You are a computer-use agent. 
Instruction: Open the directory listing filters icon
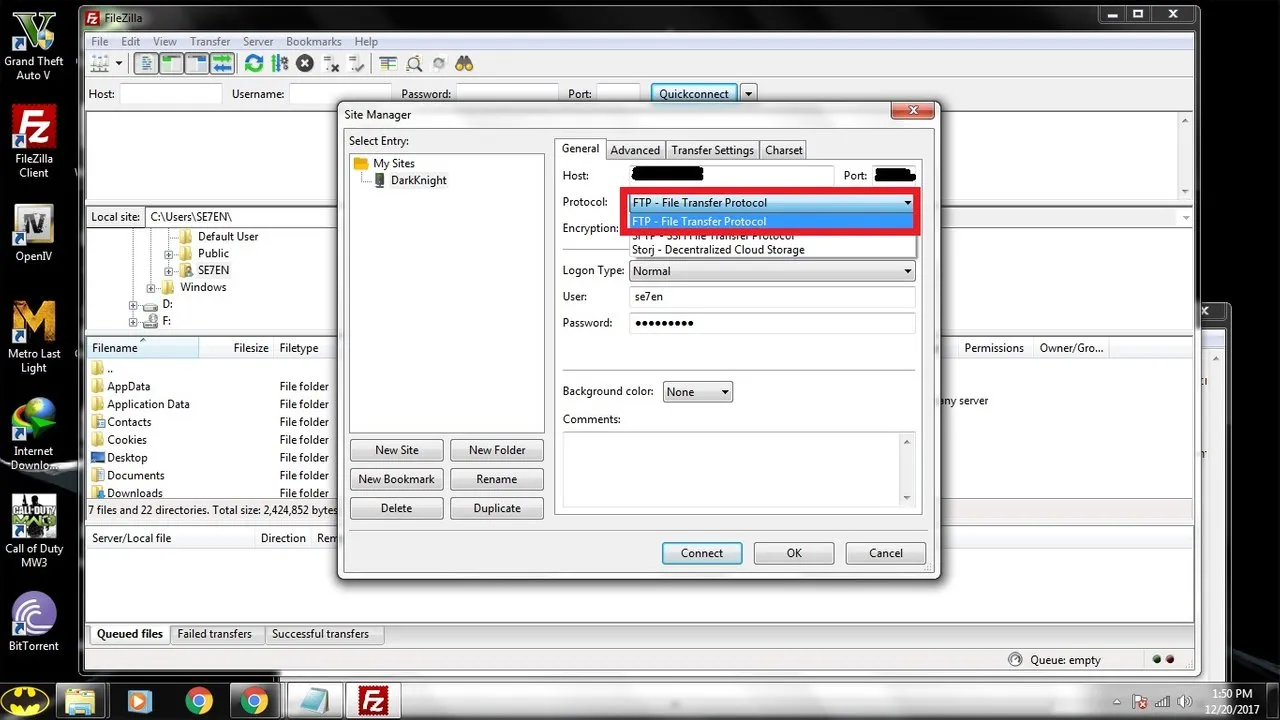(388, 64)
